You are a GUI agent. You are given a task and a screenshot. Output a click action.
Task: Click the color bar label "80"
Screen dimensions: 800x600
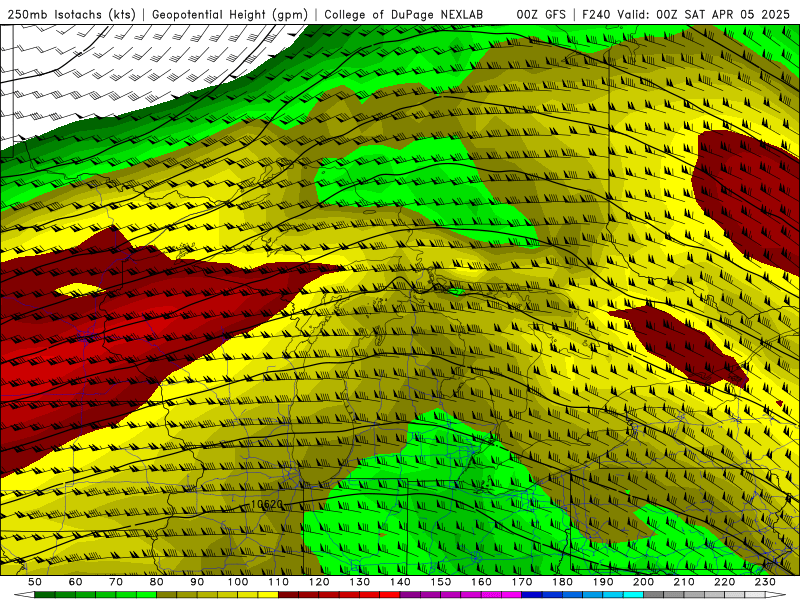pyautogui.click(x=157, y=582)
